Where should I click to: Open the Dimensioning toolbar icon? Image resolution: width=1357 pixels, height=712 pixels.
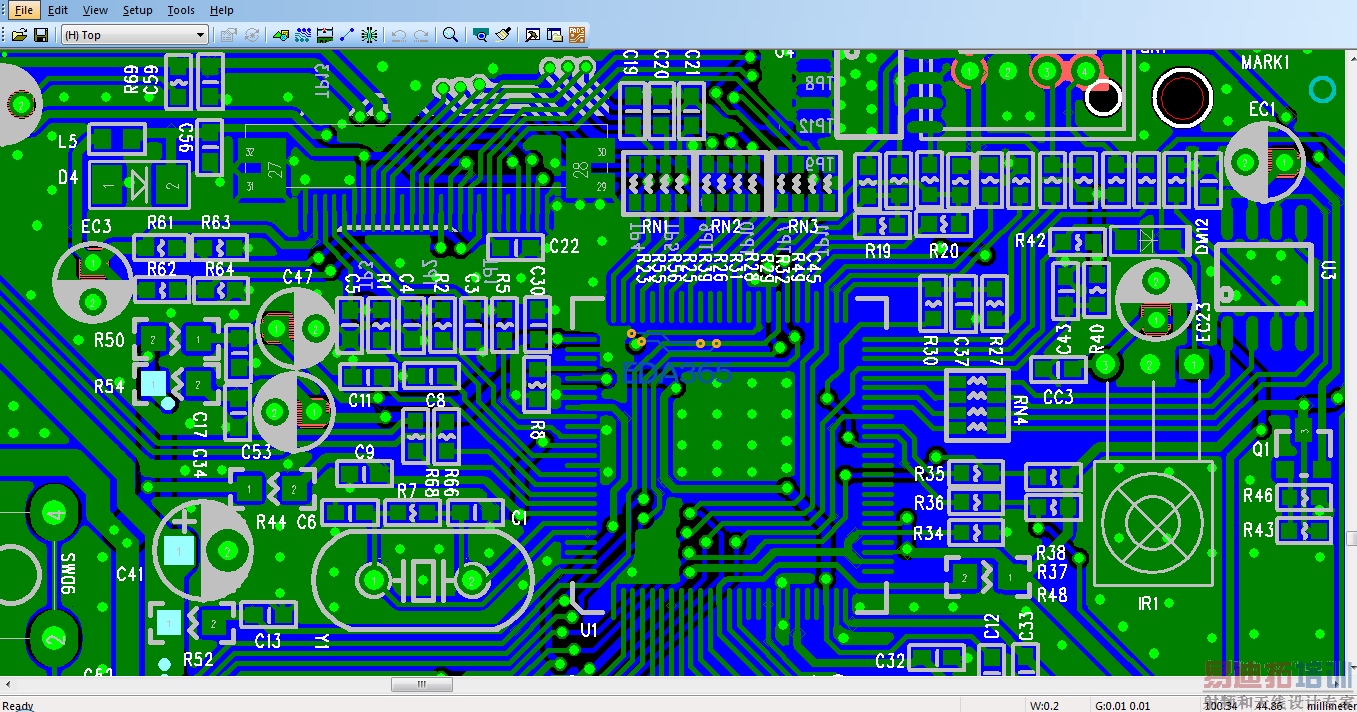[326, 35]
